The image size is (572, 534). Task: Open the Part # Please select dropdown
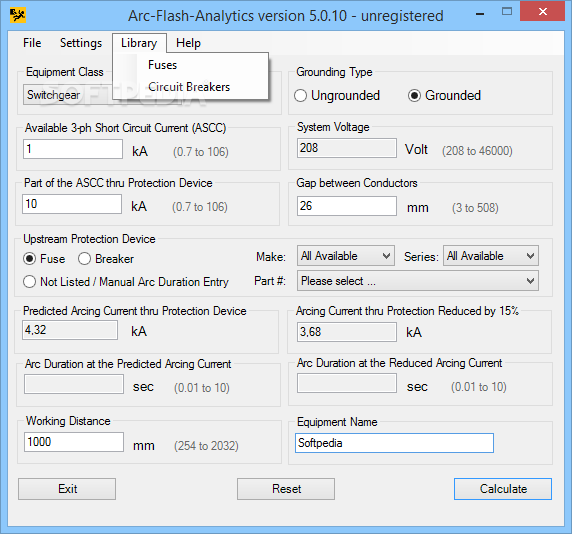(x=418, y=281)
